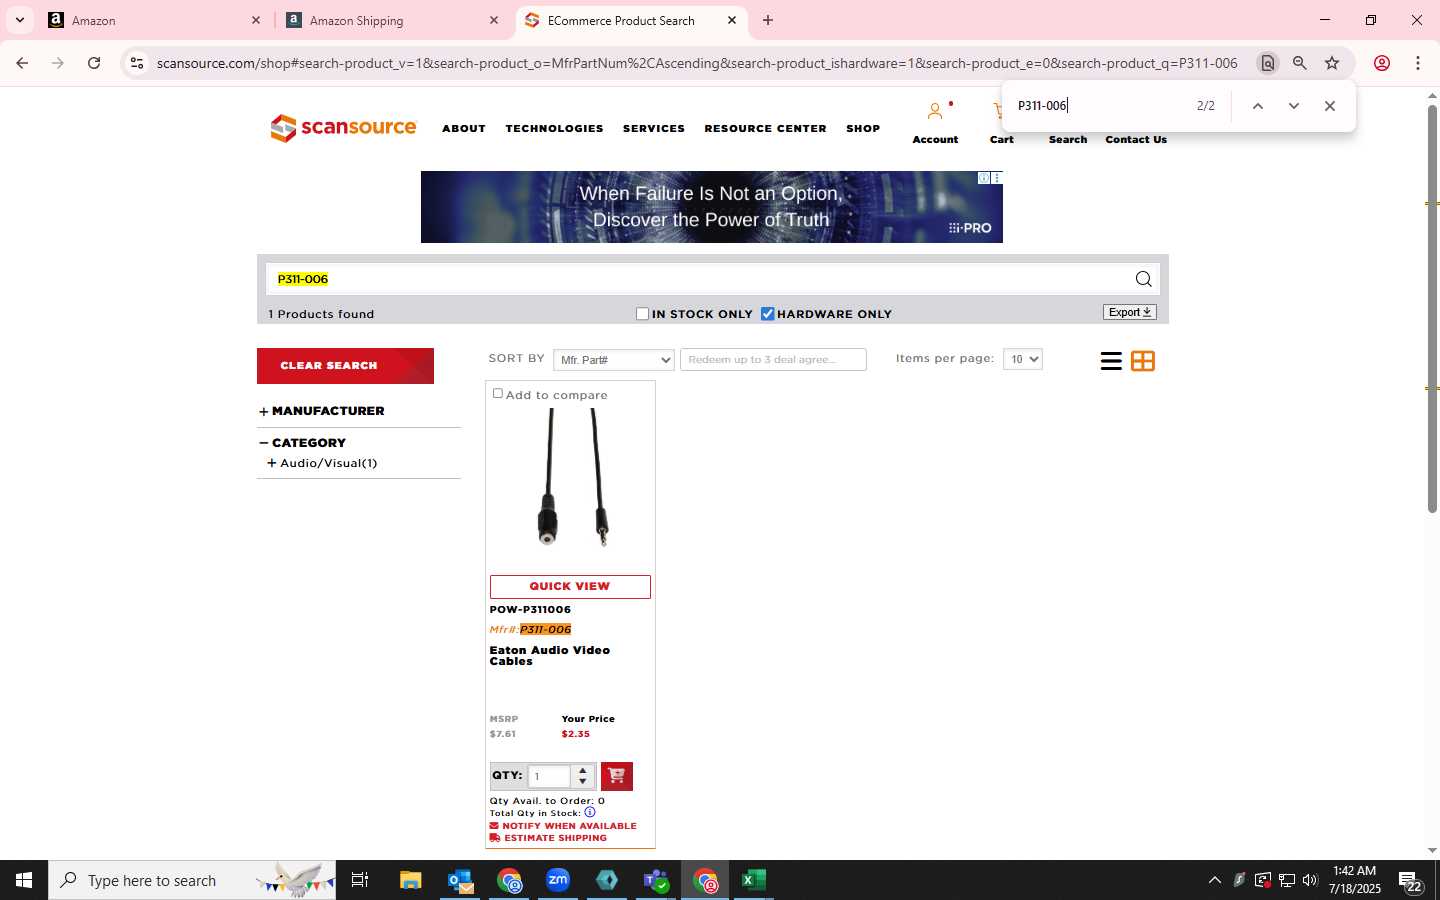
Task: Switch to the Amazon tab
Action: [154, 20]
